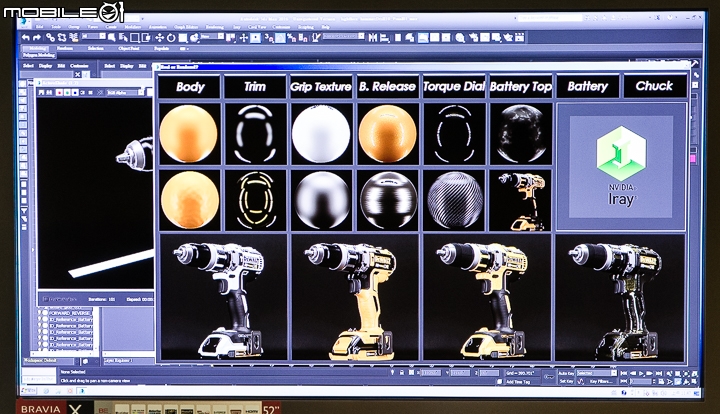Activate the Select and Scale tool
The image size is (720, 414).
[x=182, y=38]
